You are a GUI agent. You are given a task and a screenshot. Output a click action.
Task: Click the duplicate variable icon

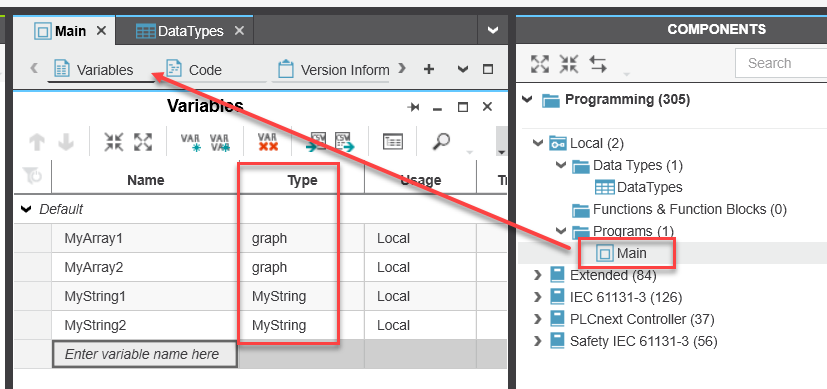click(220, 142)
